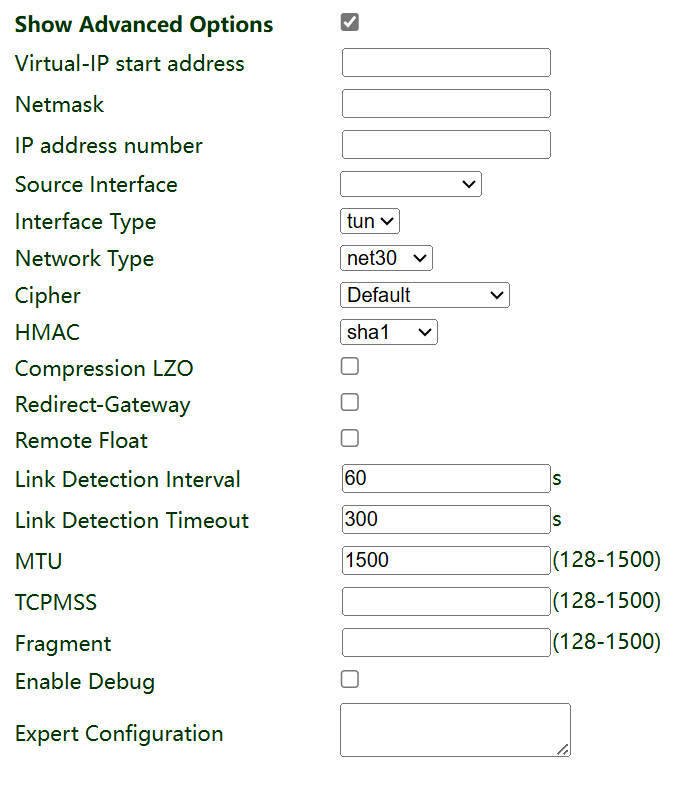Open the Cipher dropdown showing Default
This screenshot has height=785, width=689.
tap(425, 295)
